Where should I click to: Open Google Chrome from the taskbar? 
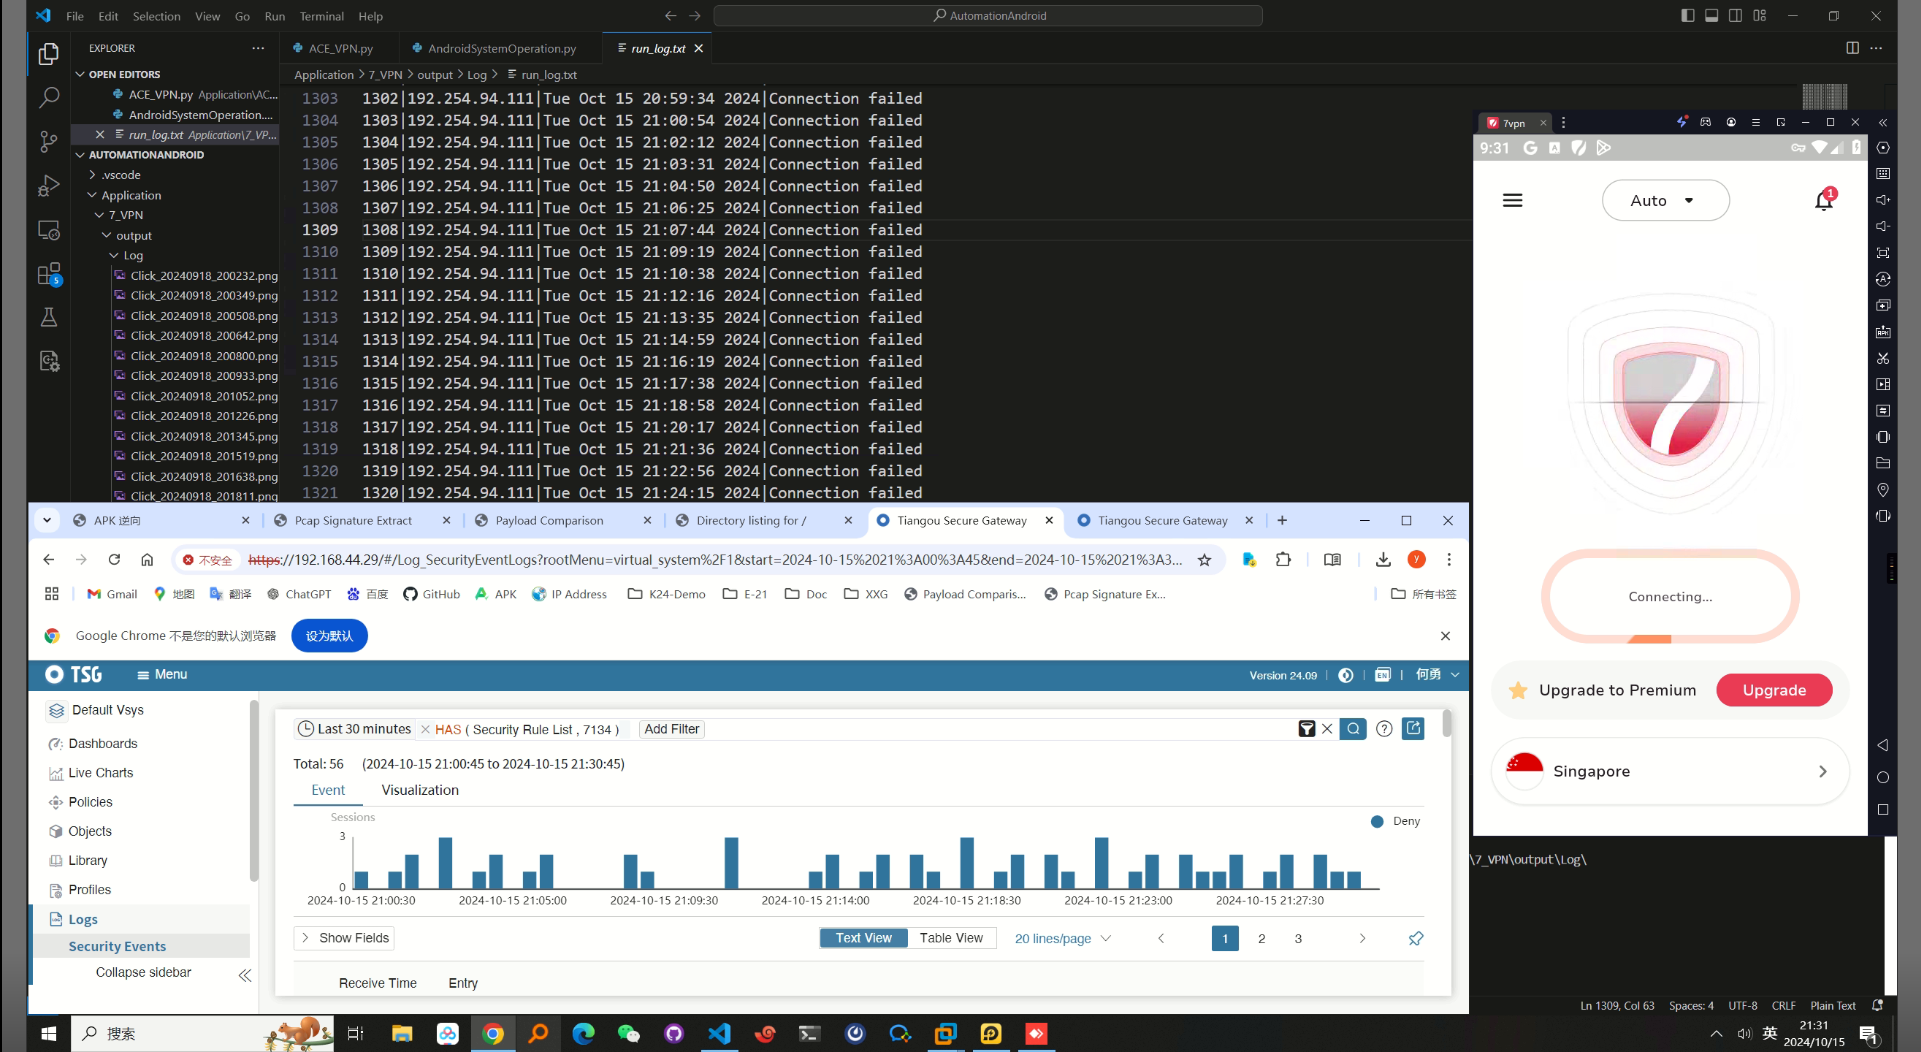(x=493, y=1033)
